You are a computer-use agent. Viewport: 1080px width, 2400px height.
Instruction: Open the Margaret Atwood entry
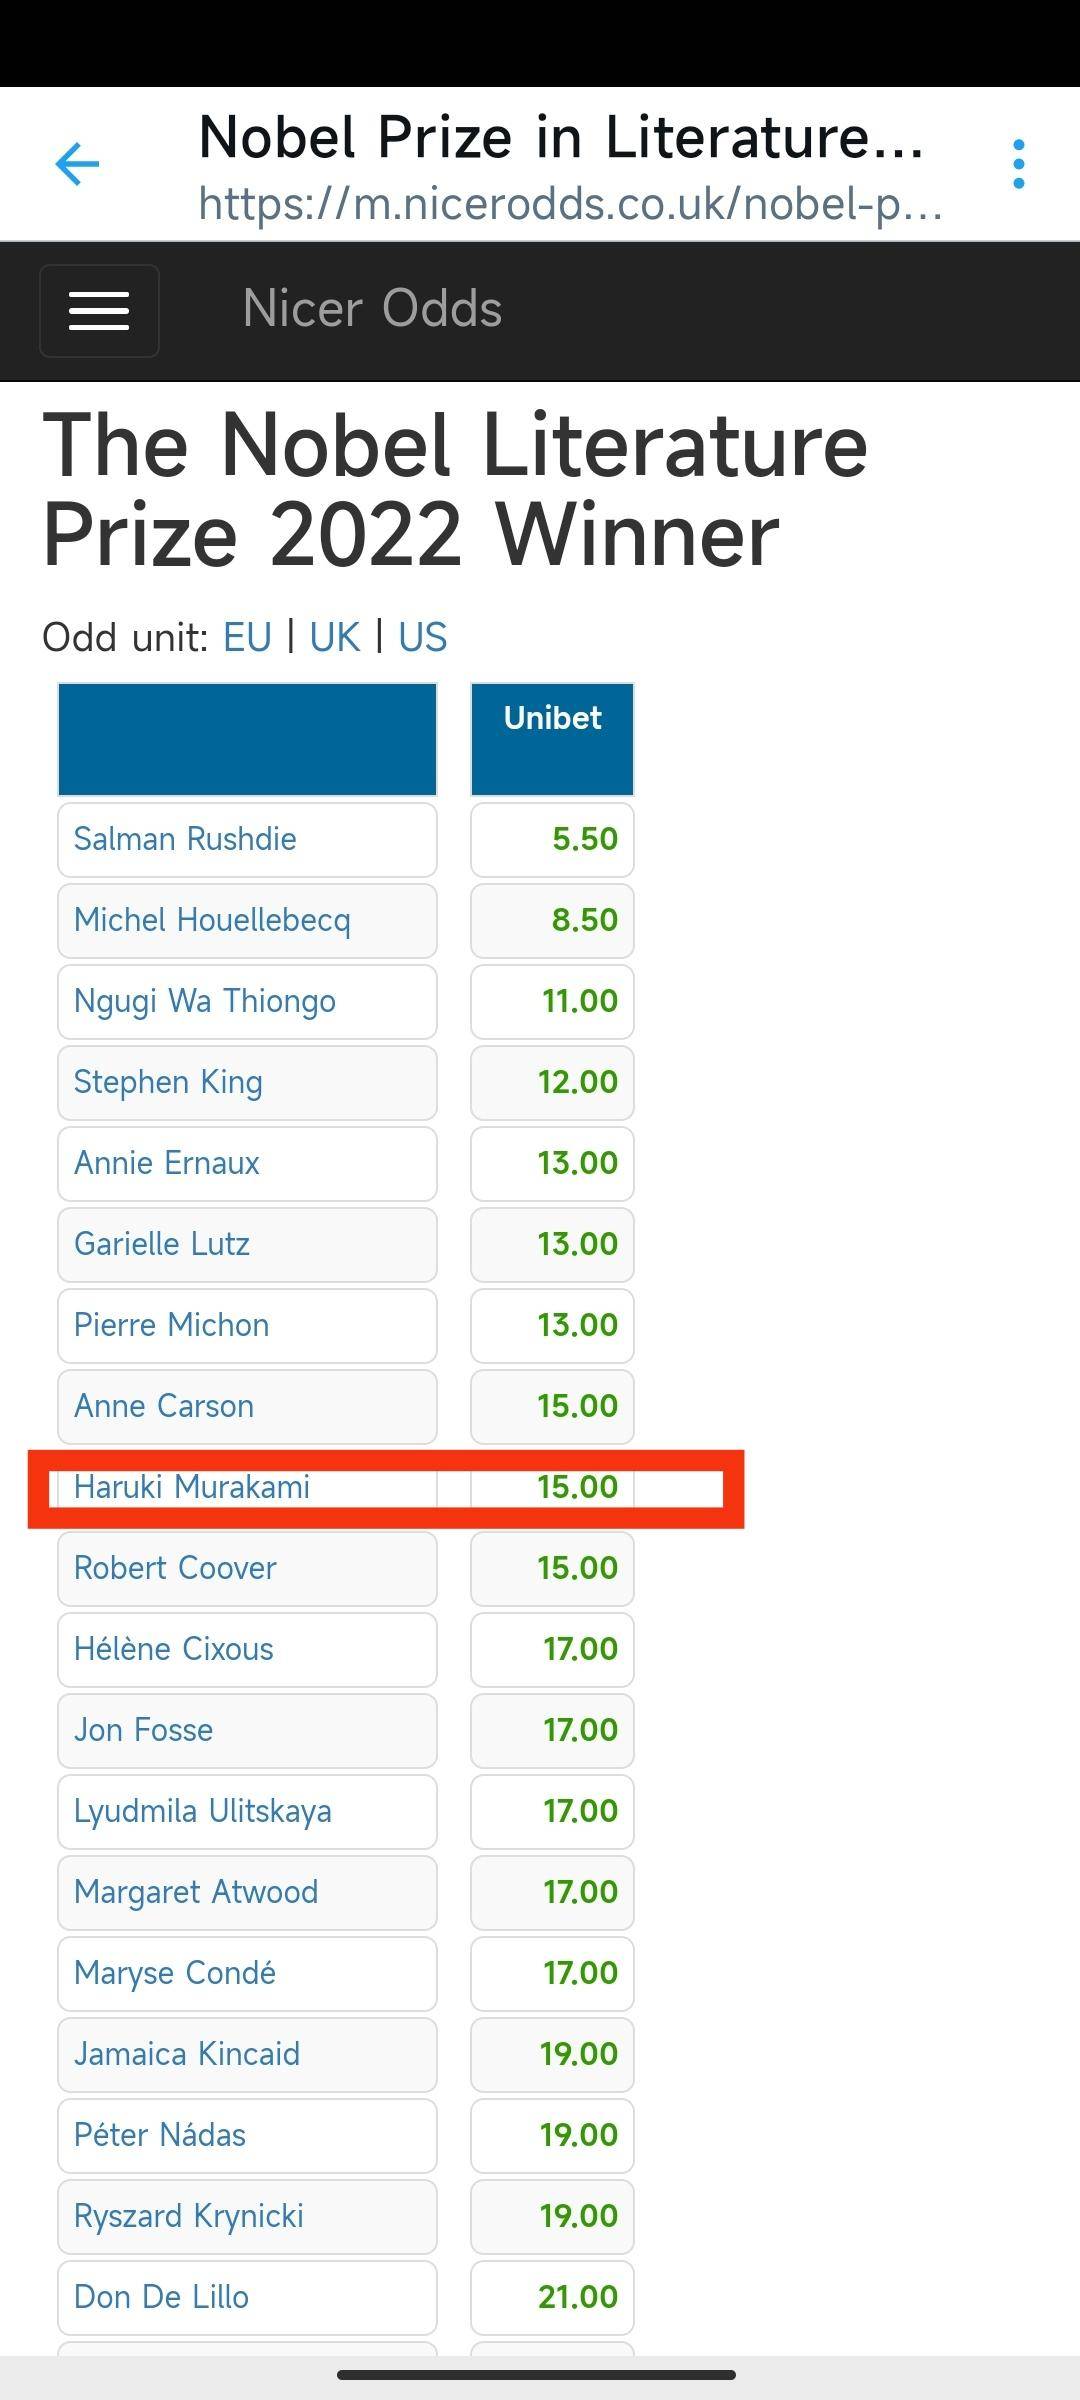pyautogui.click(x=196, y=1892)
